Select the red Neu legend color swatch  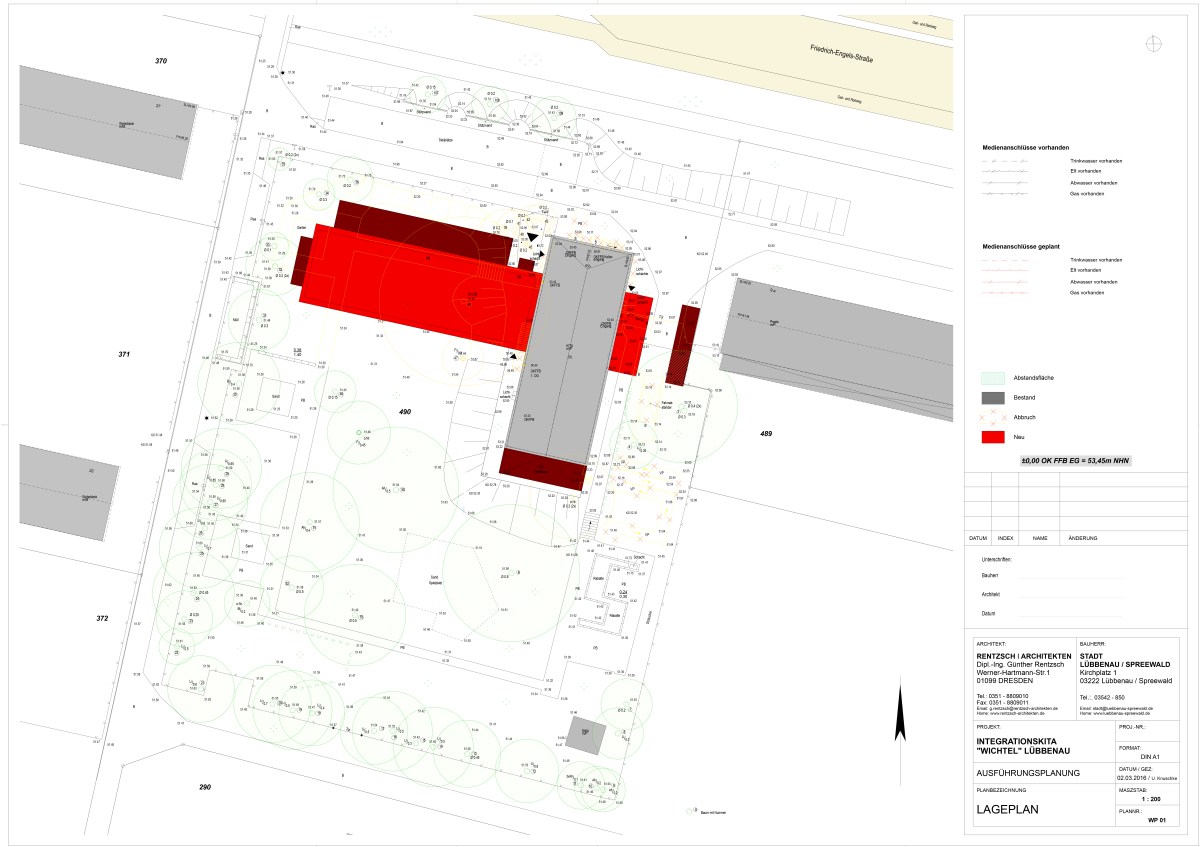[x=993, y=437]
